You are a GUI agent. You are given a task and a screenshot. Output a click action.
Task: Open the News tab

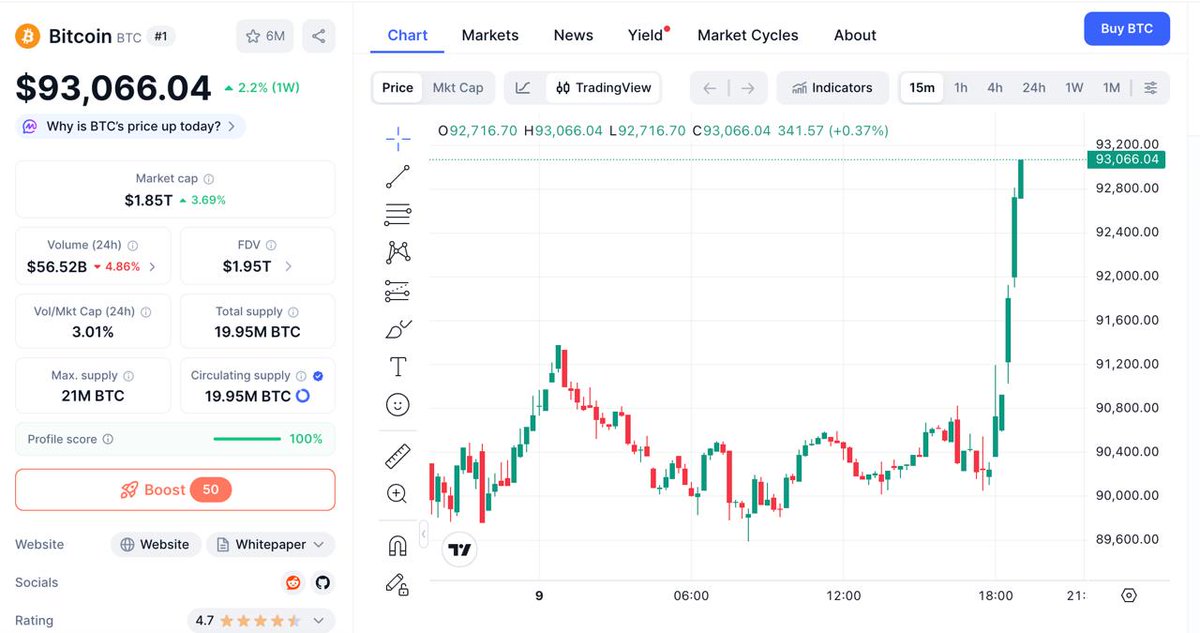[573, 35]
